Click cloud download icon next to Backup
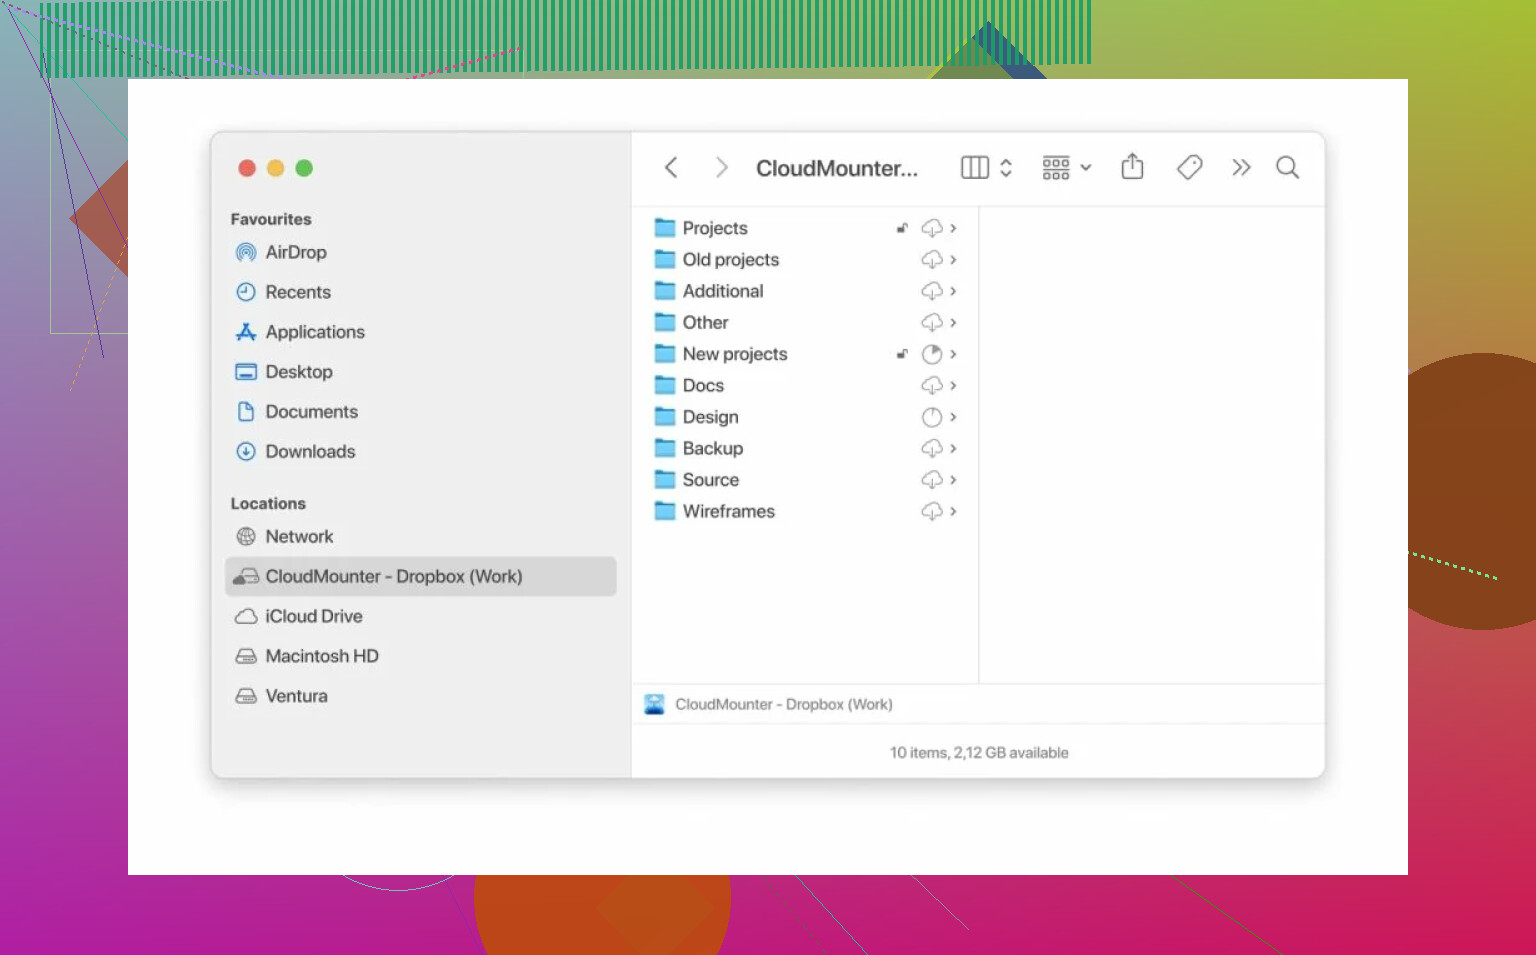The image size is (1536, 955). [x=931, y=449]
